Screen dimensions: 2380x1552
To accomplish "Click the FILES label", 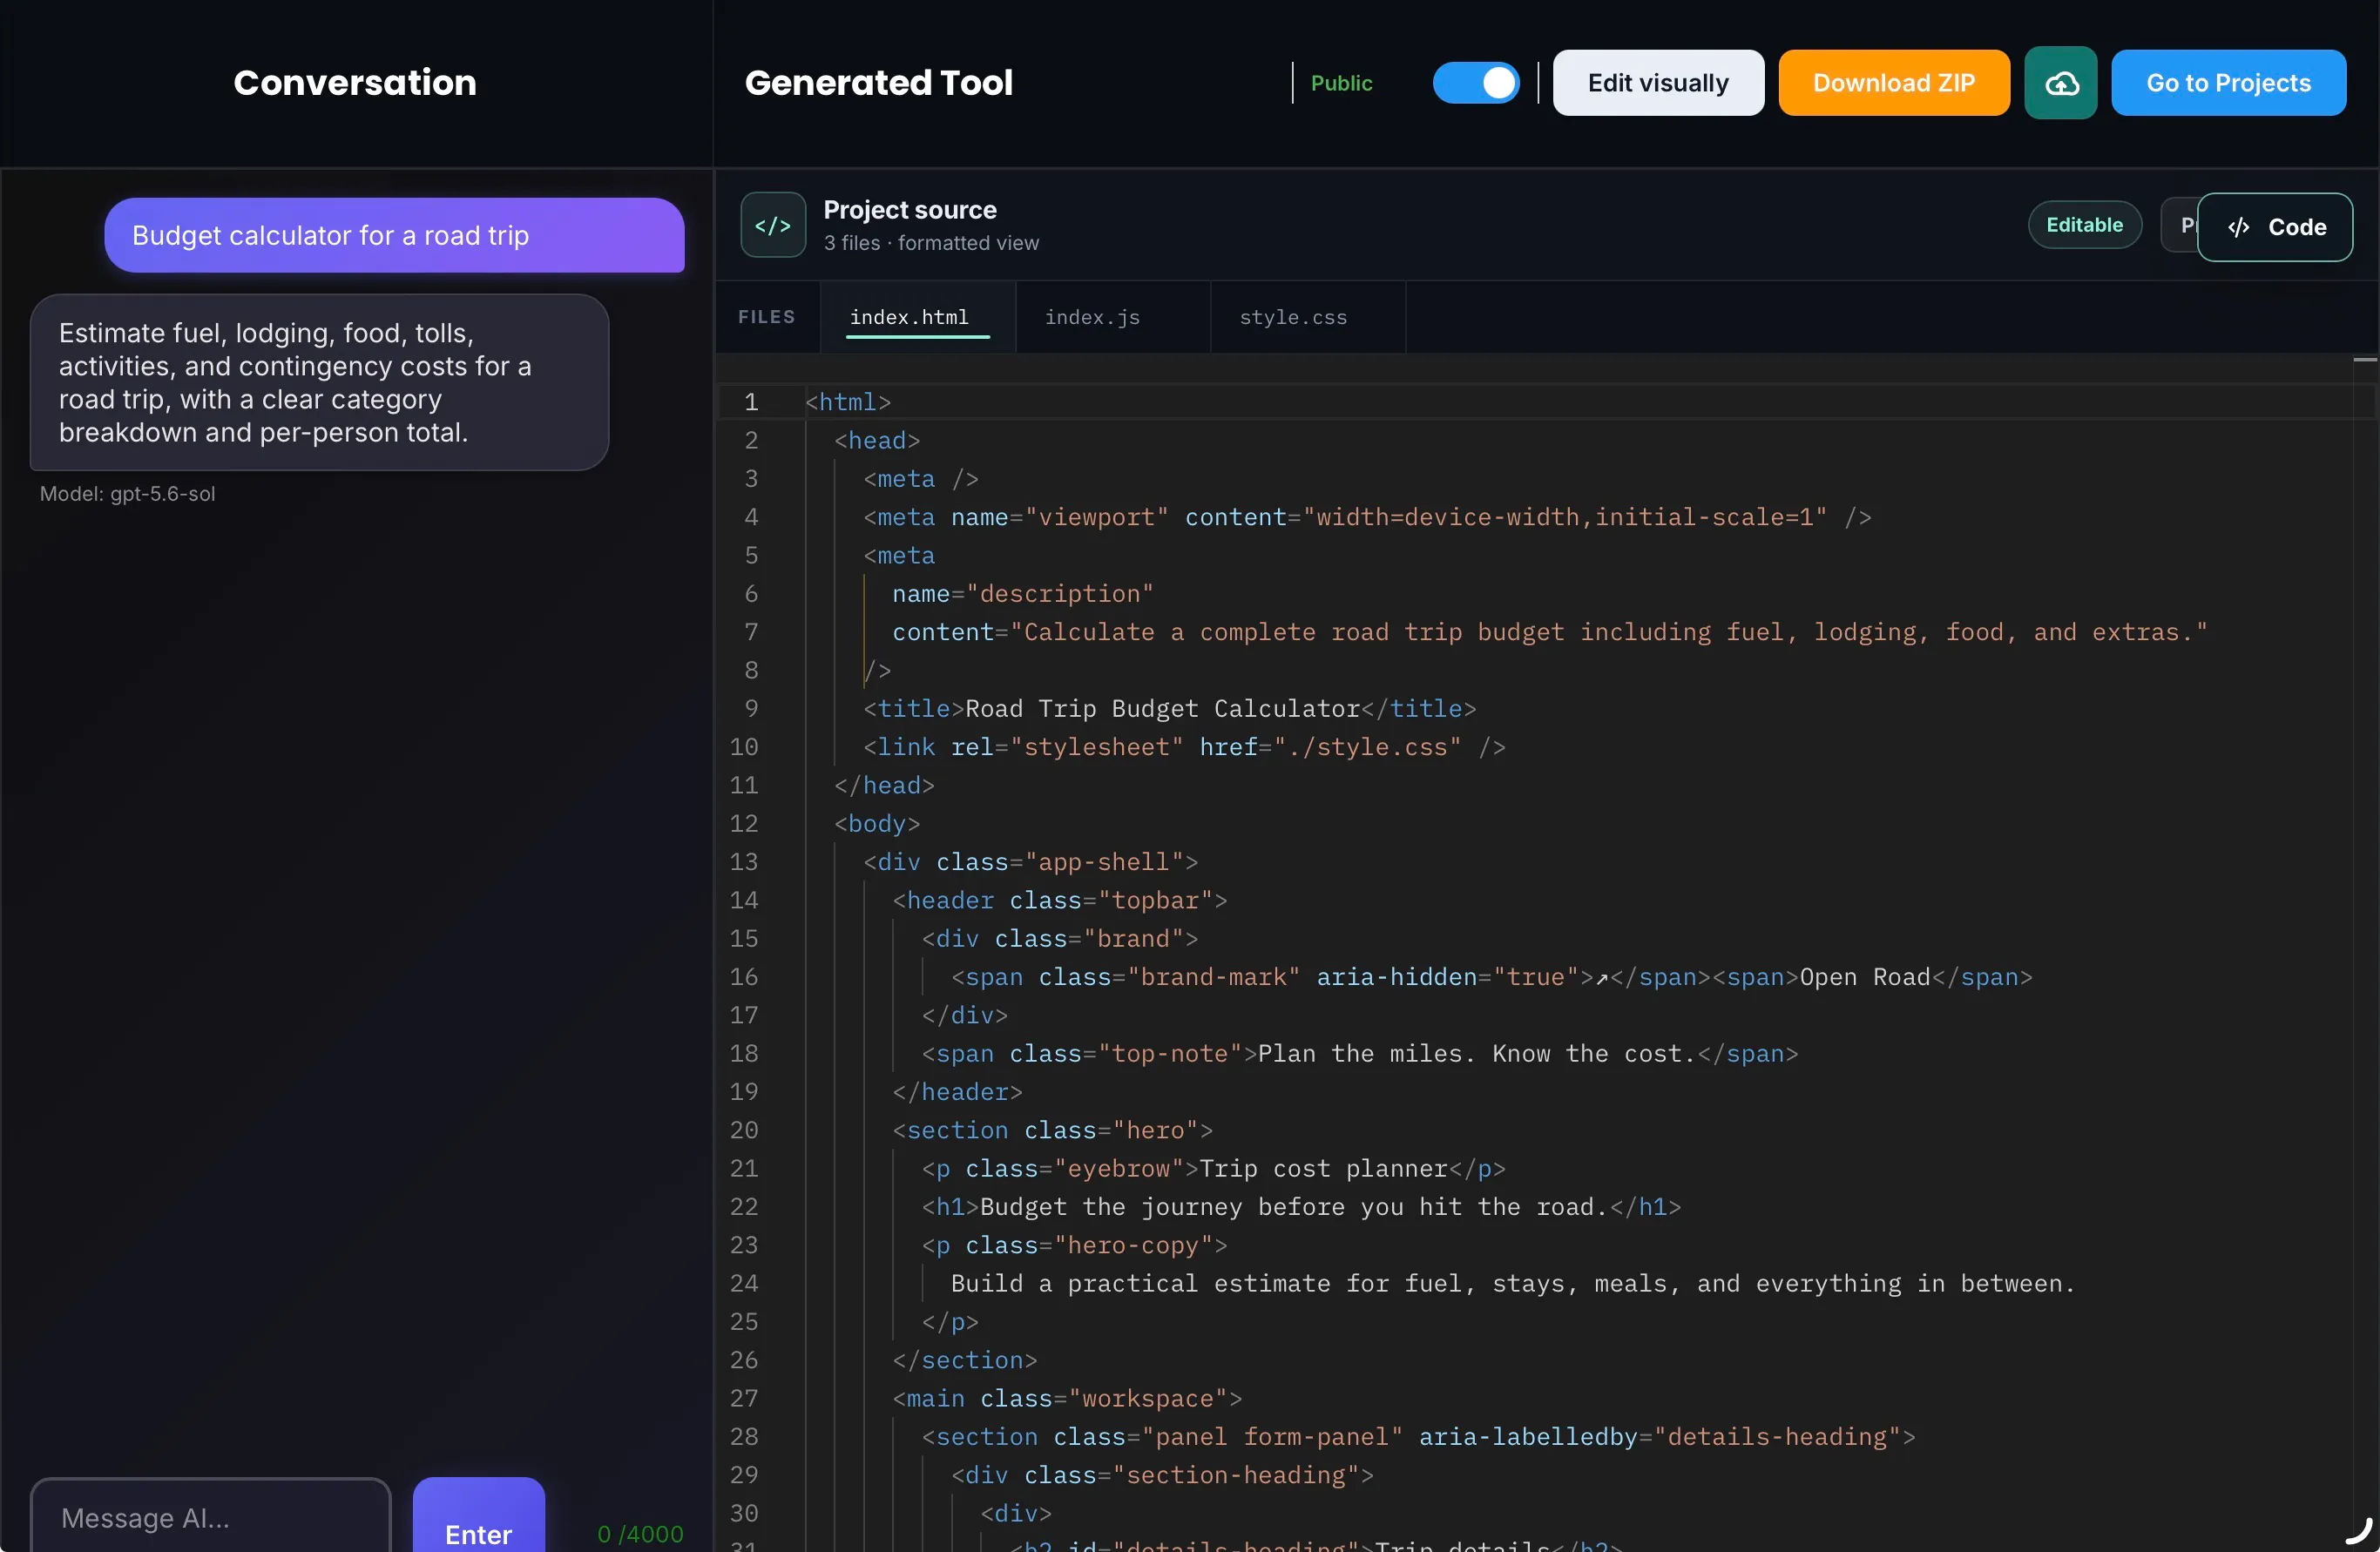I will coord(766,317).
